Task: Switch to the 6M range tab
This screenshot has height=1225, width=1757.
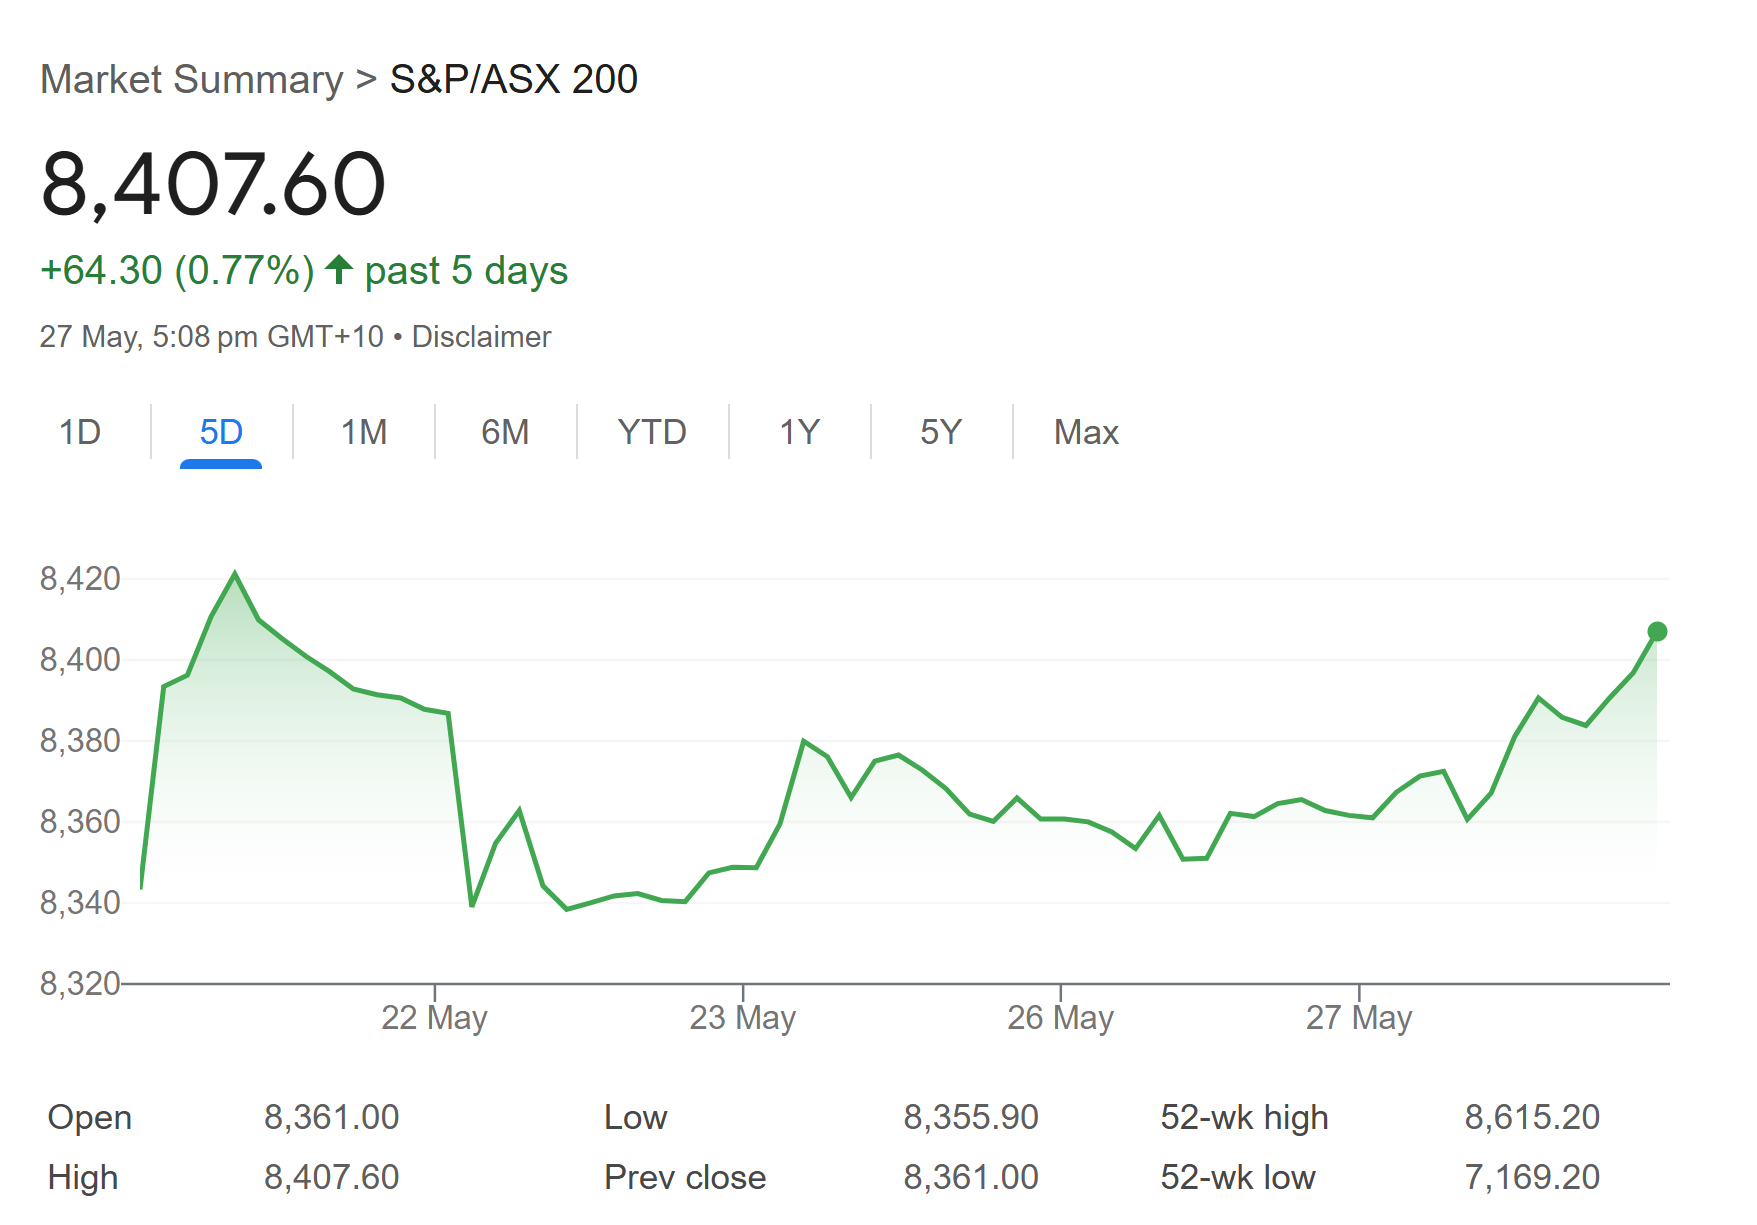Action: (505, 432)
